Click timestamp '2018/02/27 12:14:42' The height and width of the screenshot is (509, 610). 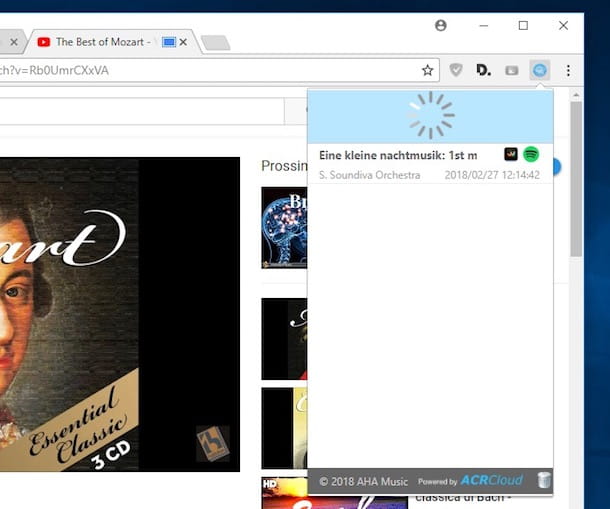(x=492, y=175)
